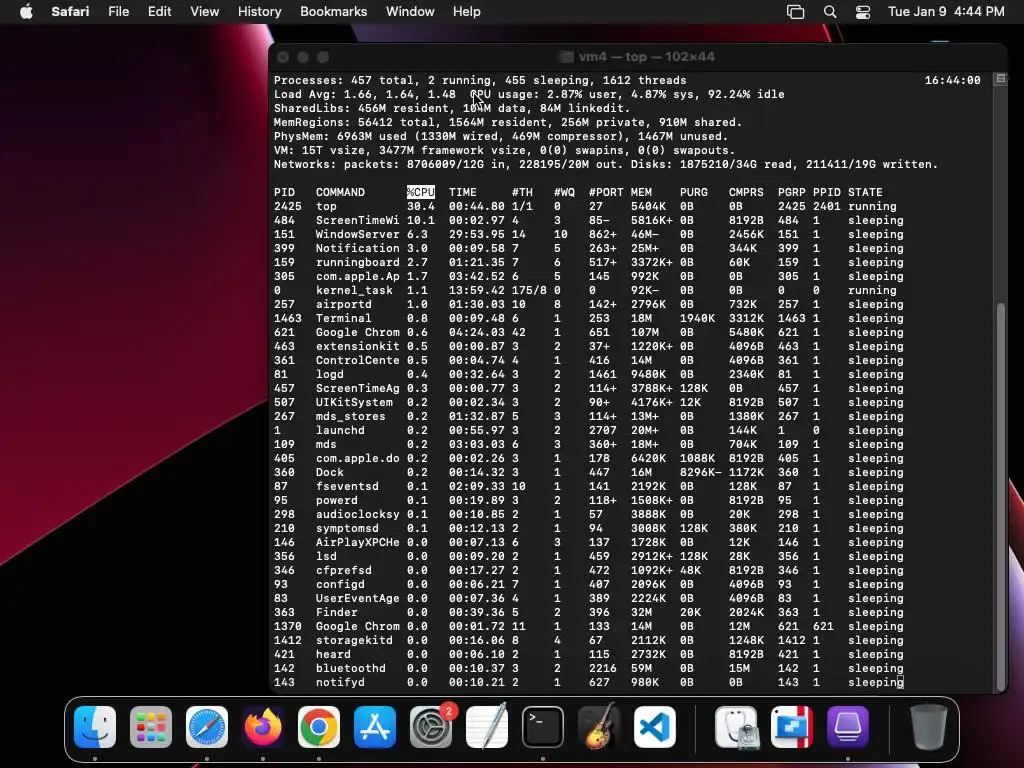Open the Window menu
The height and width of the screenshot is (768, 1024).
409,12
